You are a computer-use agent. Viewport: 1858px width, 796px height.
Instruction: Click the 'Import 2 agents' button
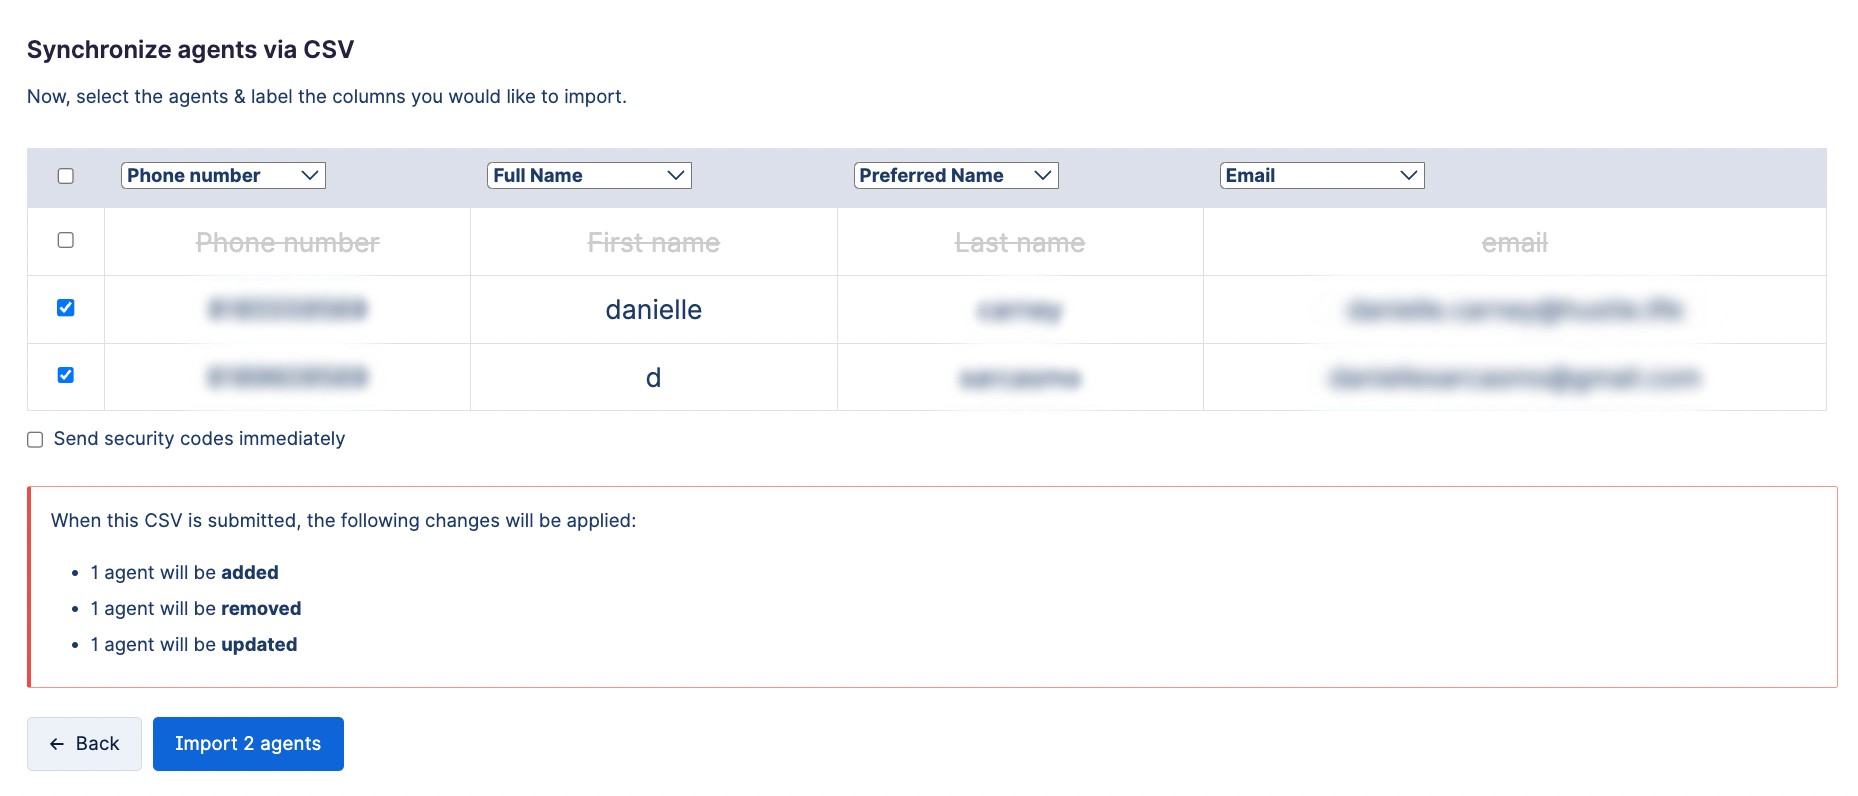click(x=248, y=744)
